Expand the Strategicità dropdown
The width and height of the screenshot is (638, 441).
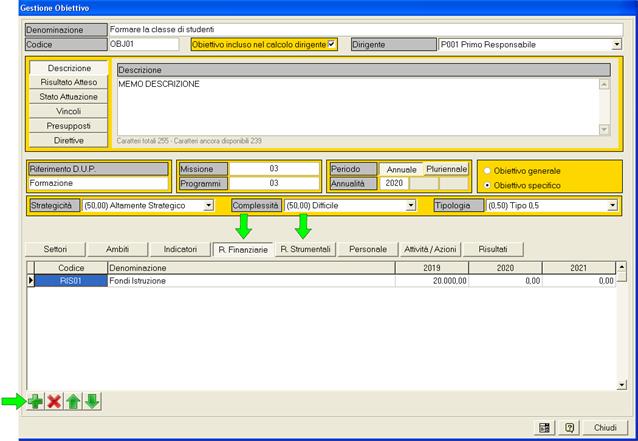[209, 205]
